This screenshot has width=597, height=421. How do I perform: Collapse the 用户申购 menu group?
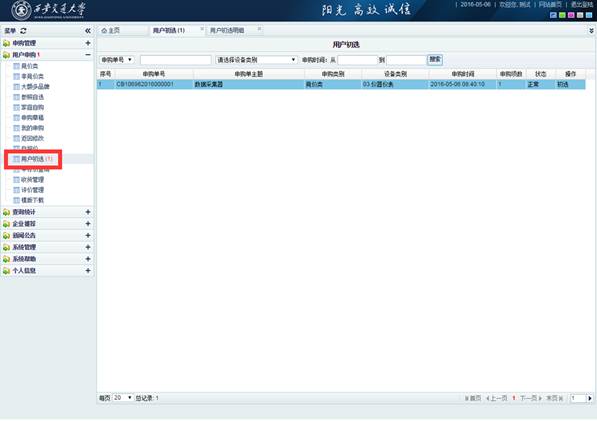[88, 55]
